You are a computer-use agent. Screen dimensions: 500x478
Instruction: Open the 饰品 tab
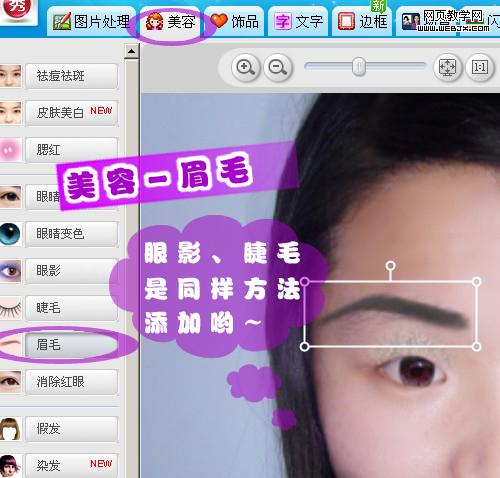point(234,22)
